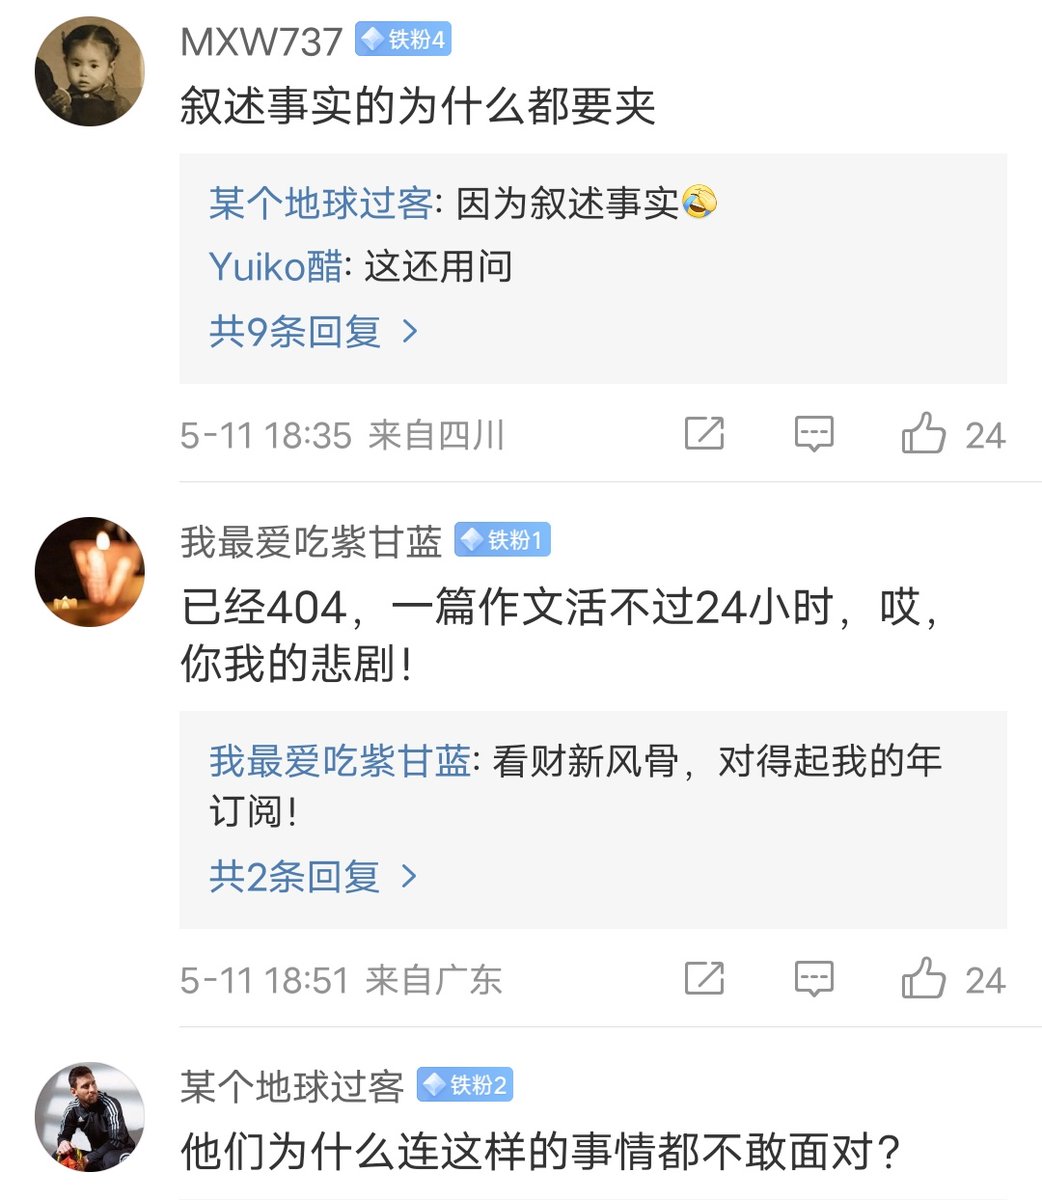Image resolution: width=1042 pixels, height=1200 pixels.
Task: Thumbs-up the 已经404 comment
Action: [923, 978]
